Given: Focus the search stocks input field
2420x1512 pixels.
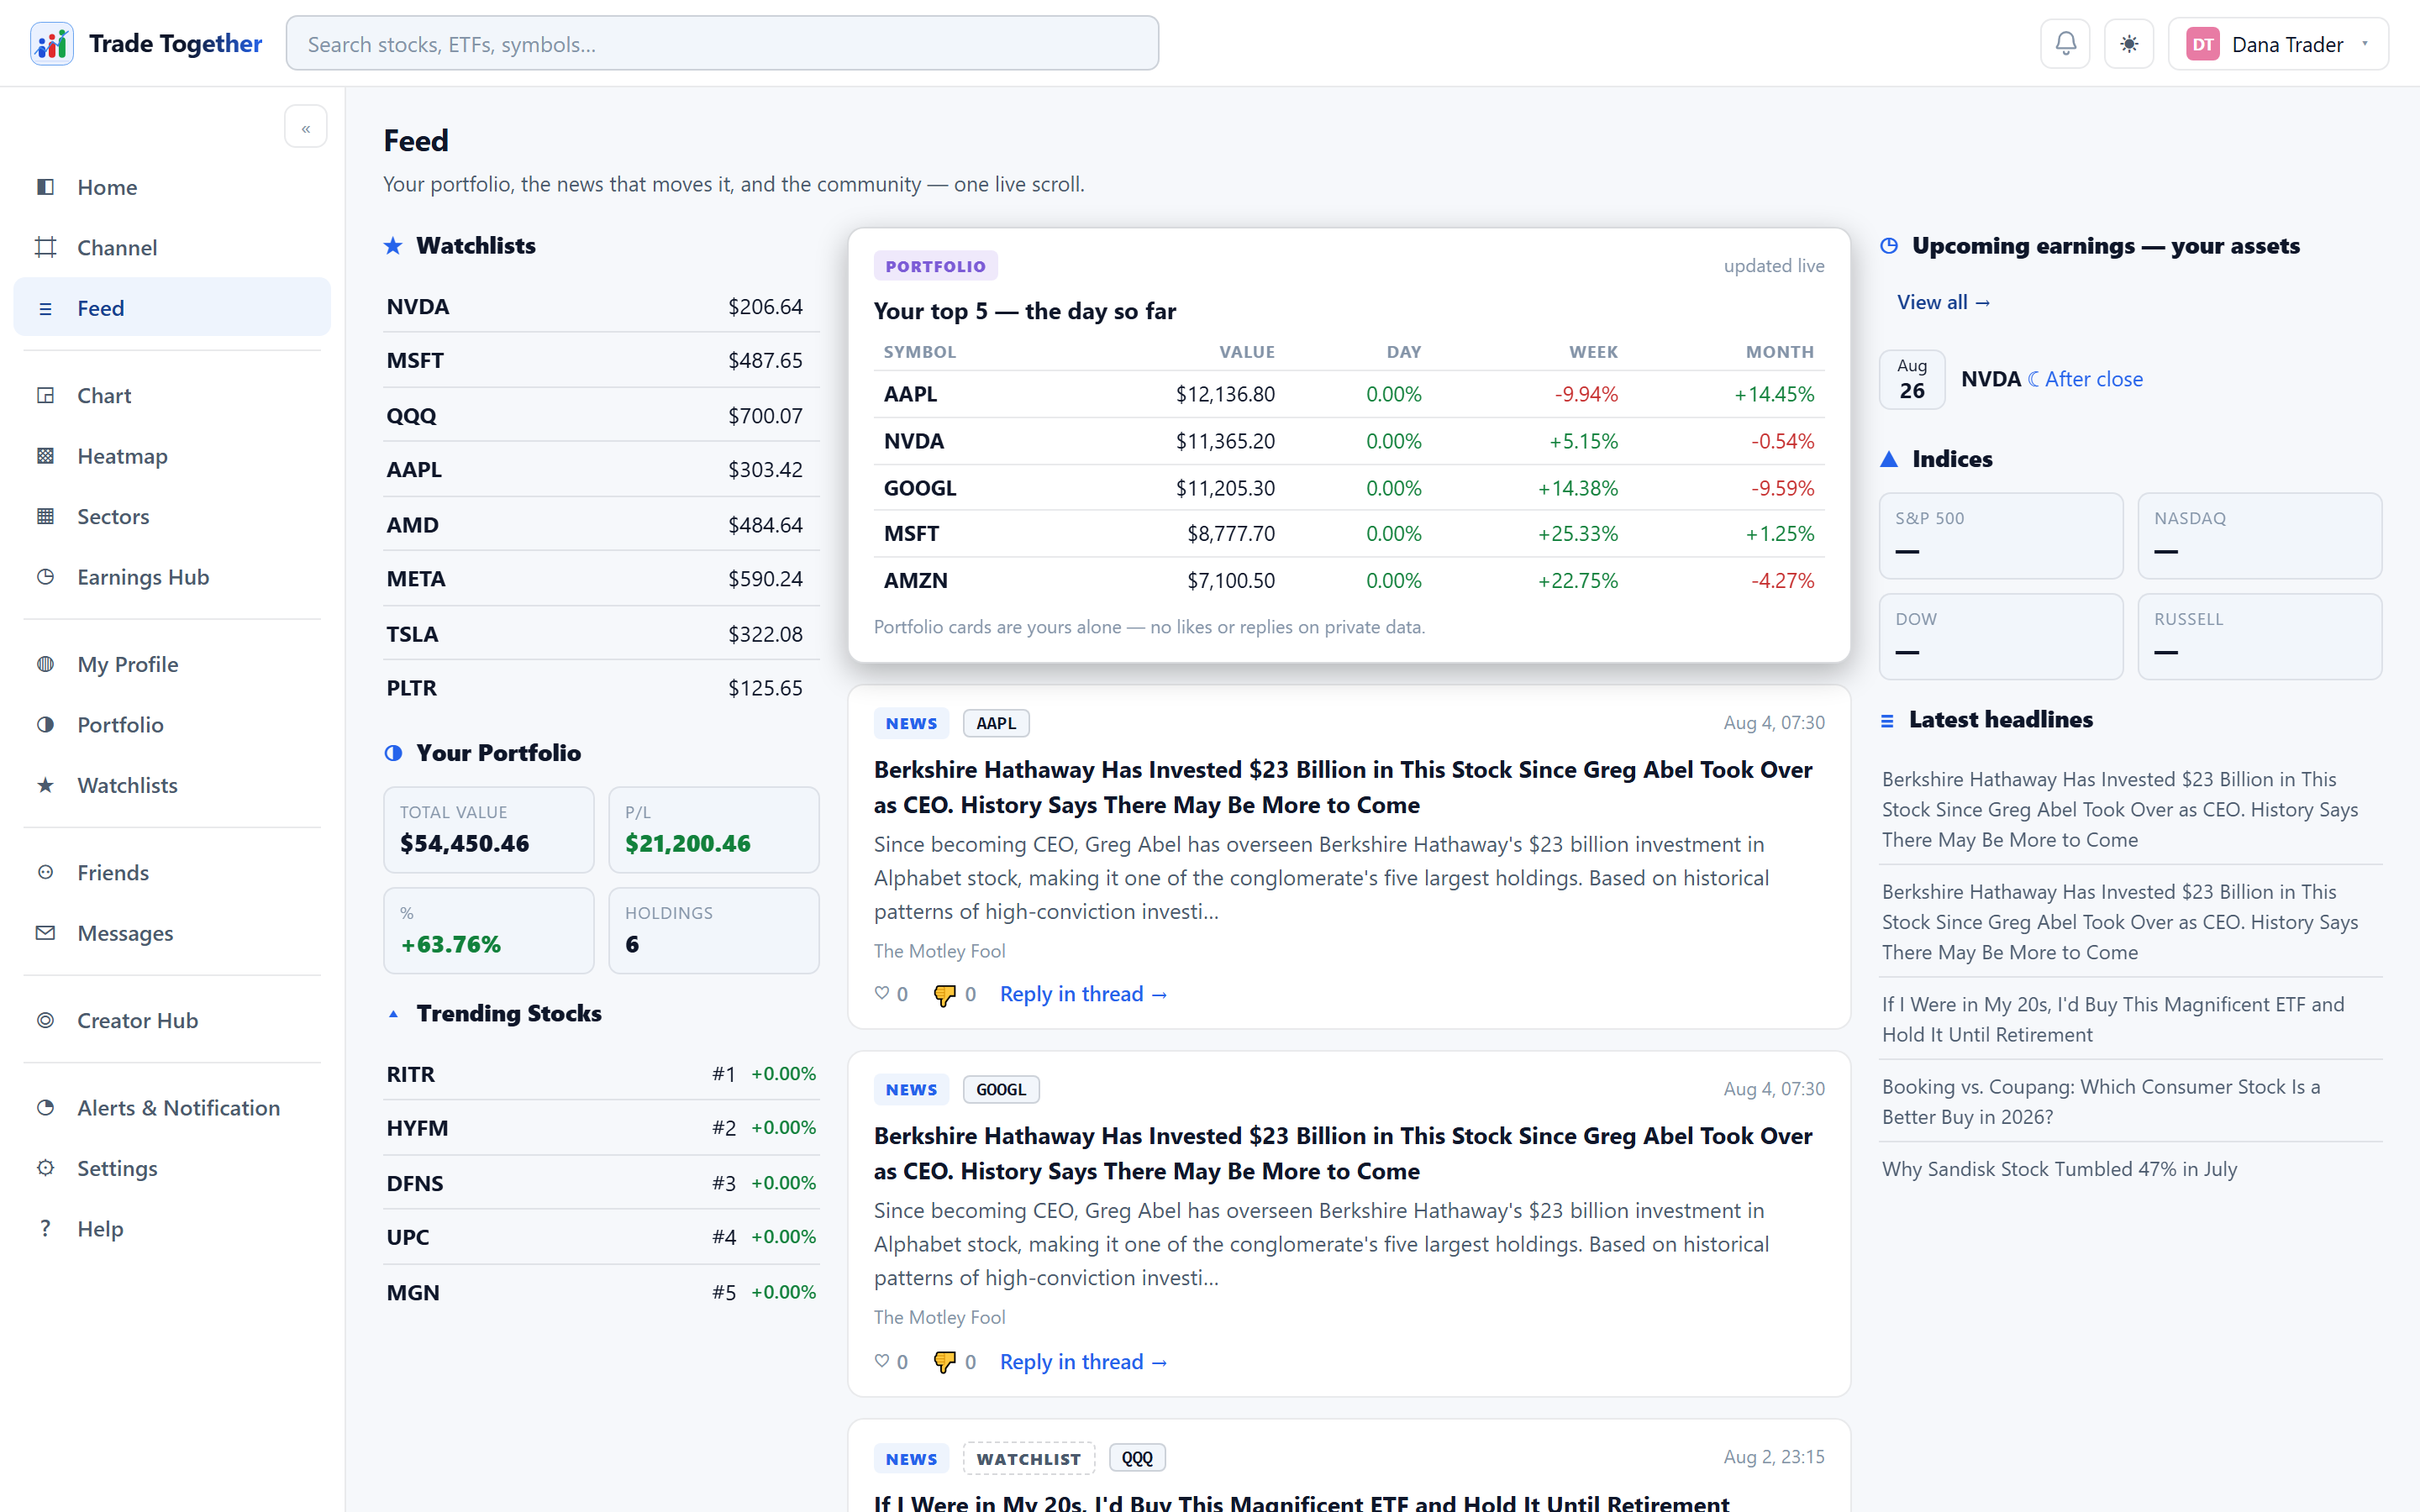Looking at the screenshot, I should [722, 44].
